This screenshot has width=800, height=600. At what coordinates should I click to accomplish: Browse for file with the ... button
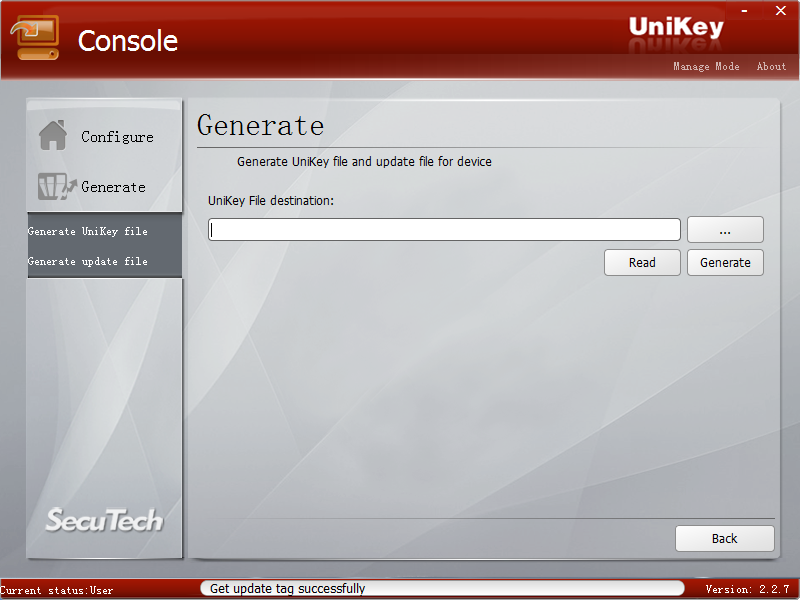coord(725,230)
